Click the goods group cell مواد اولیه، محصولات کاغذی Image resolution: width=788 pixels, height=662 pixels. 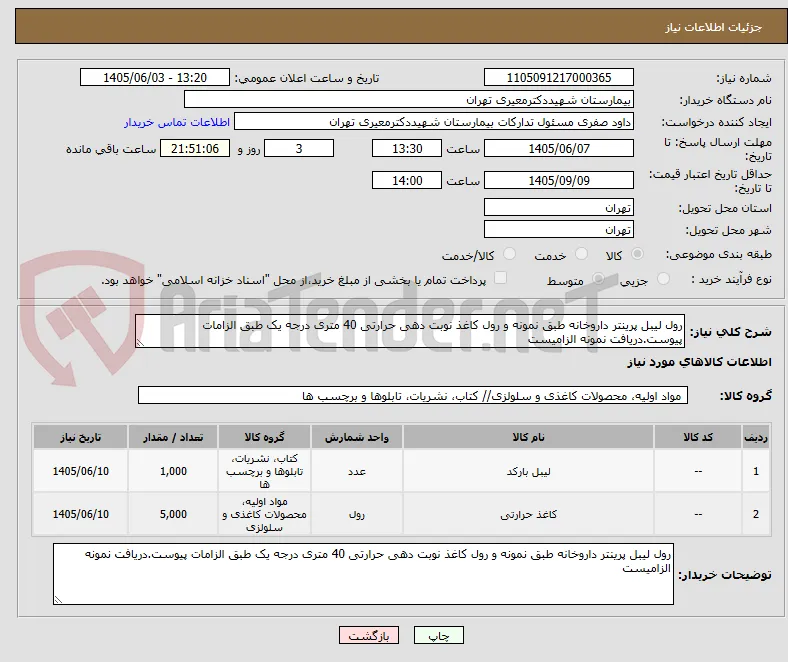click(x=264, y=514)
